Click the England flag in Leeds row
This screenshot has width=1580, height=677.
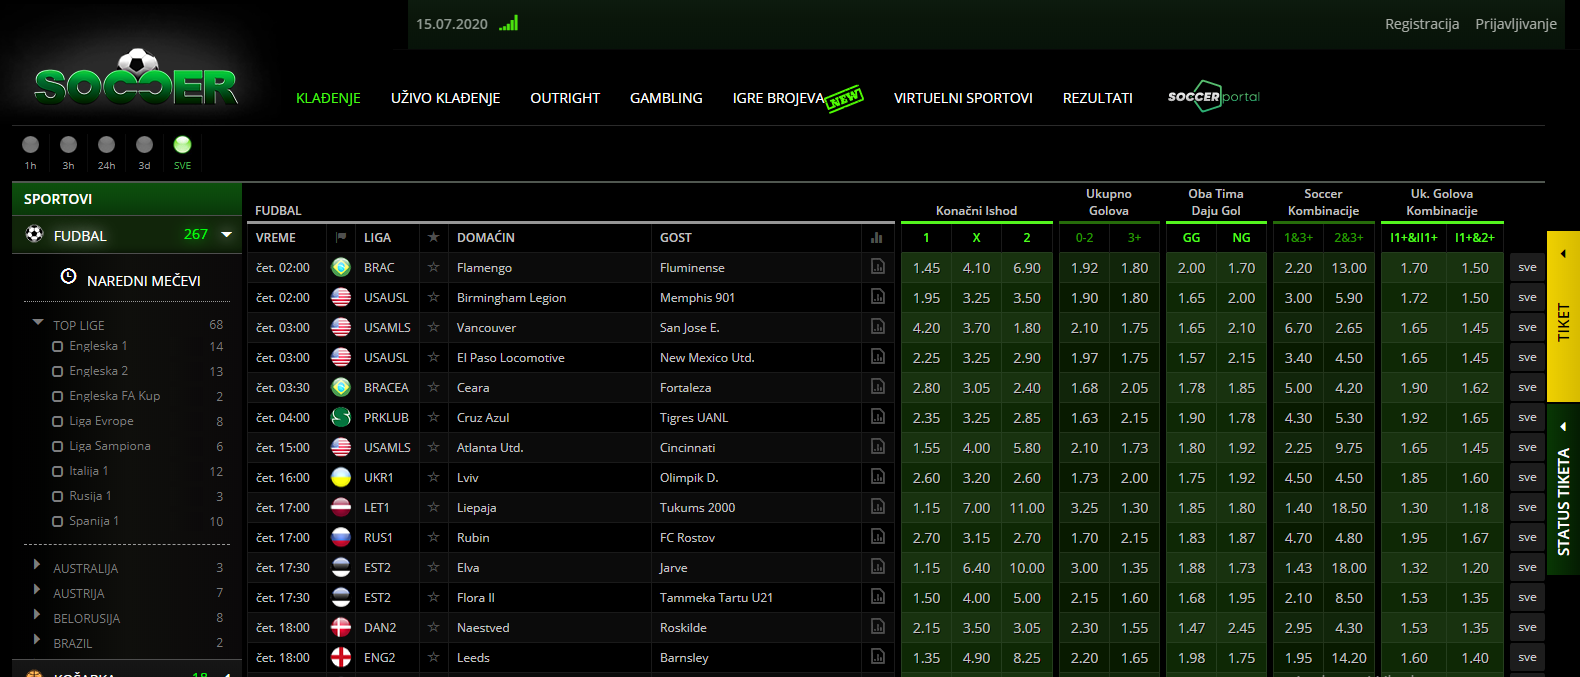pyautogui.click(x=341, y=657)
